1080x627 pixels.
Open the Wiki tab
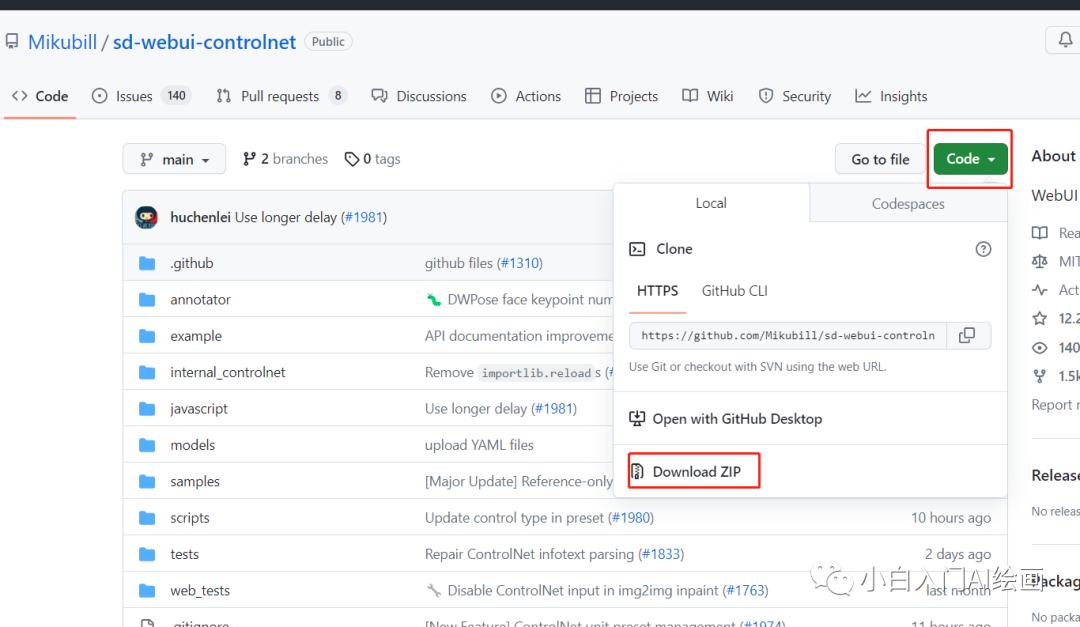708,96
